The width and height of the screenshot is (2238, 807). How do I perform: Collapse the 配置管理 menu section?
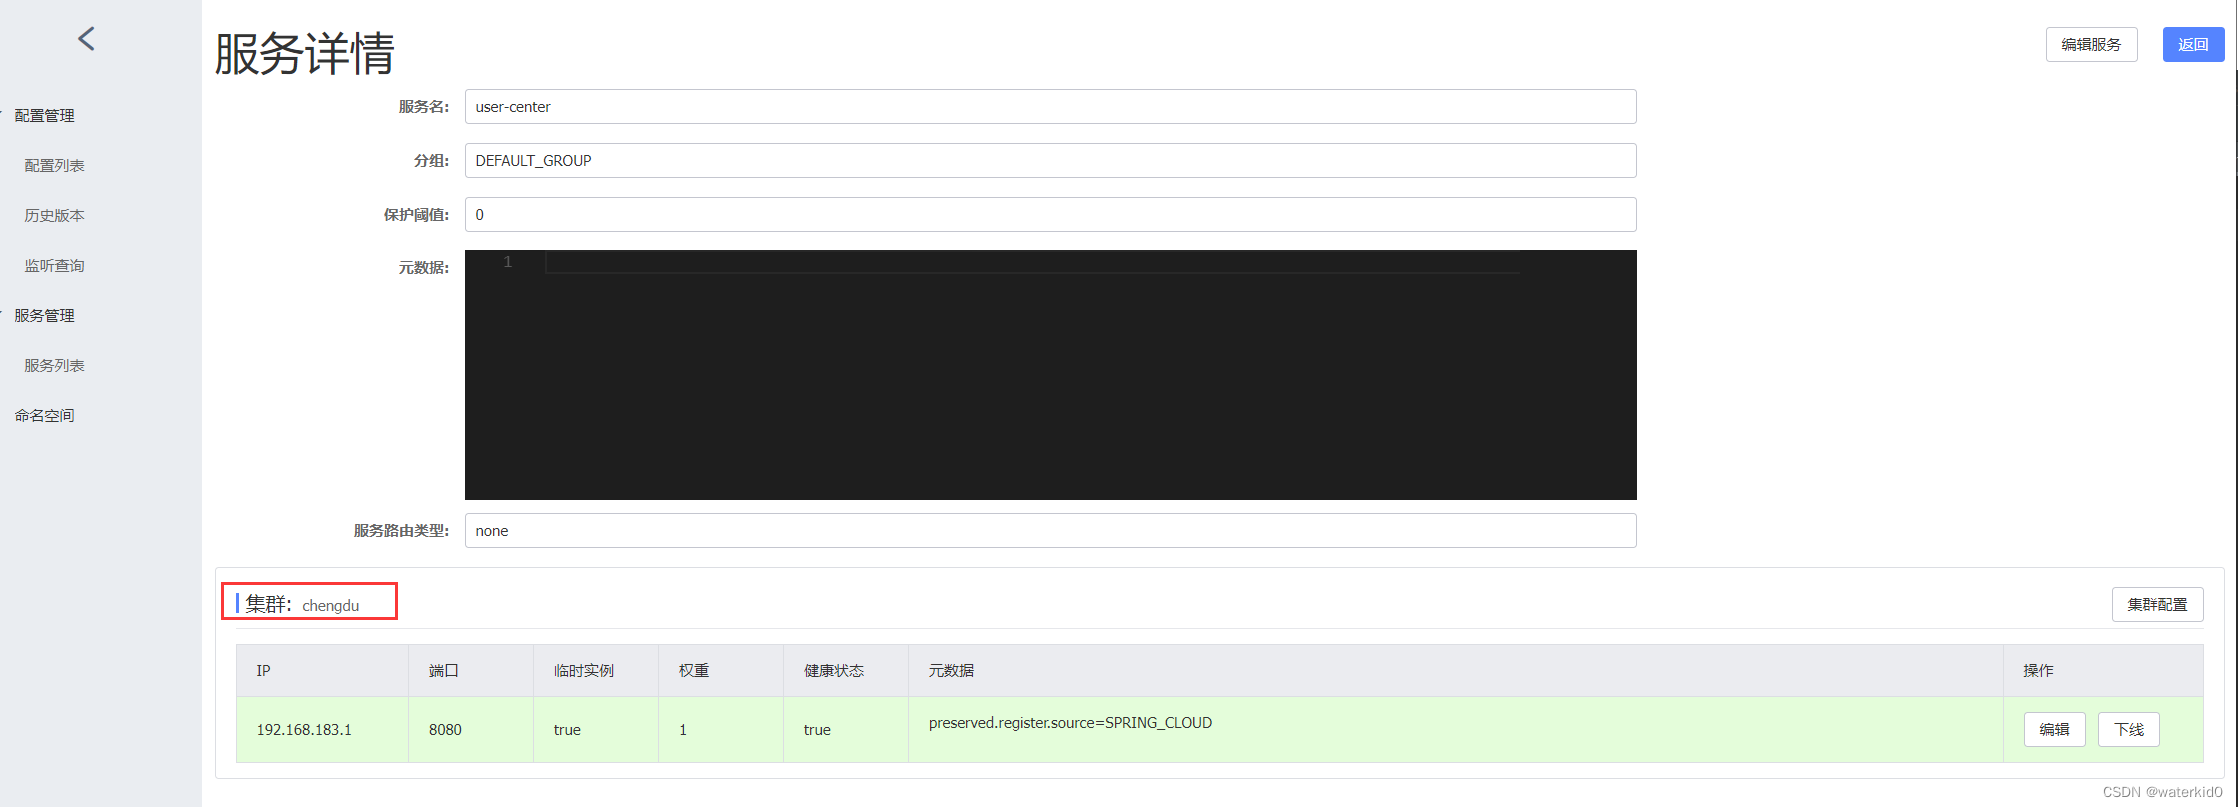(44, 116)
